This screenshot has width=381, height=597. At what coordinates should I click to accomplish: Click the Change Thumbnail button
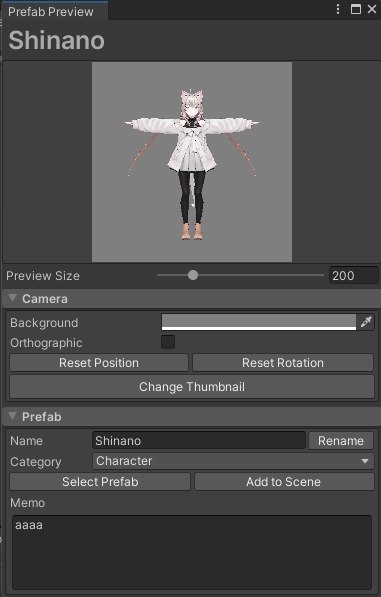pos(192,387)
